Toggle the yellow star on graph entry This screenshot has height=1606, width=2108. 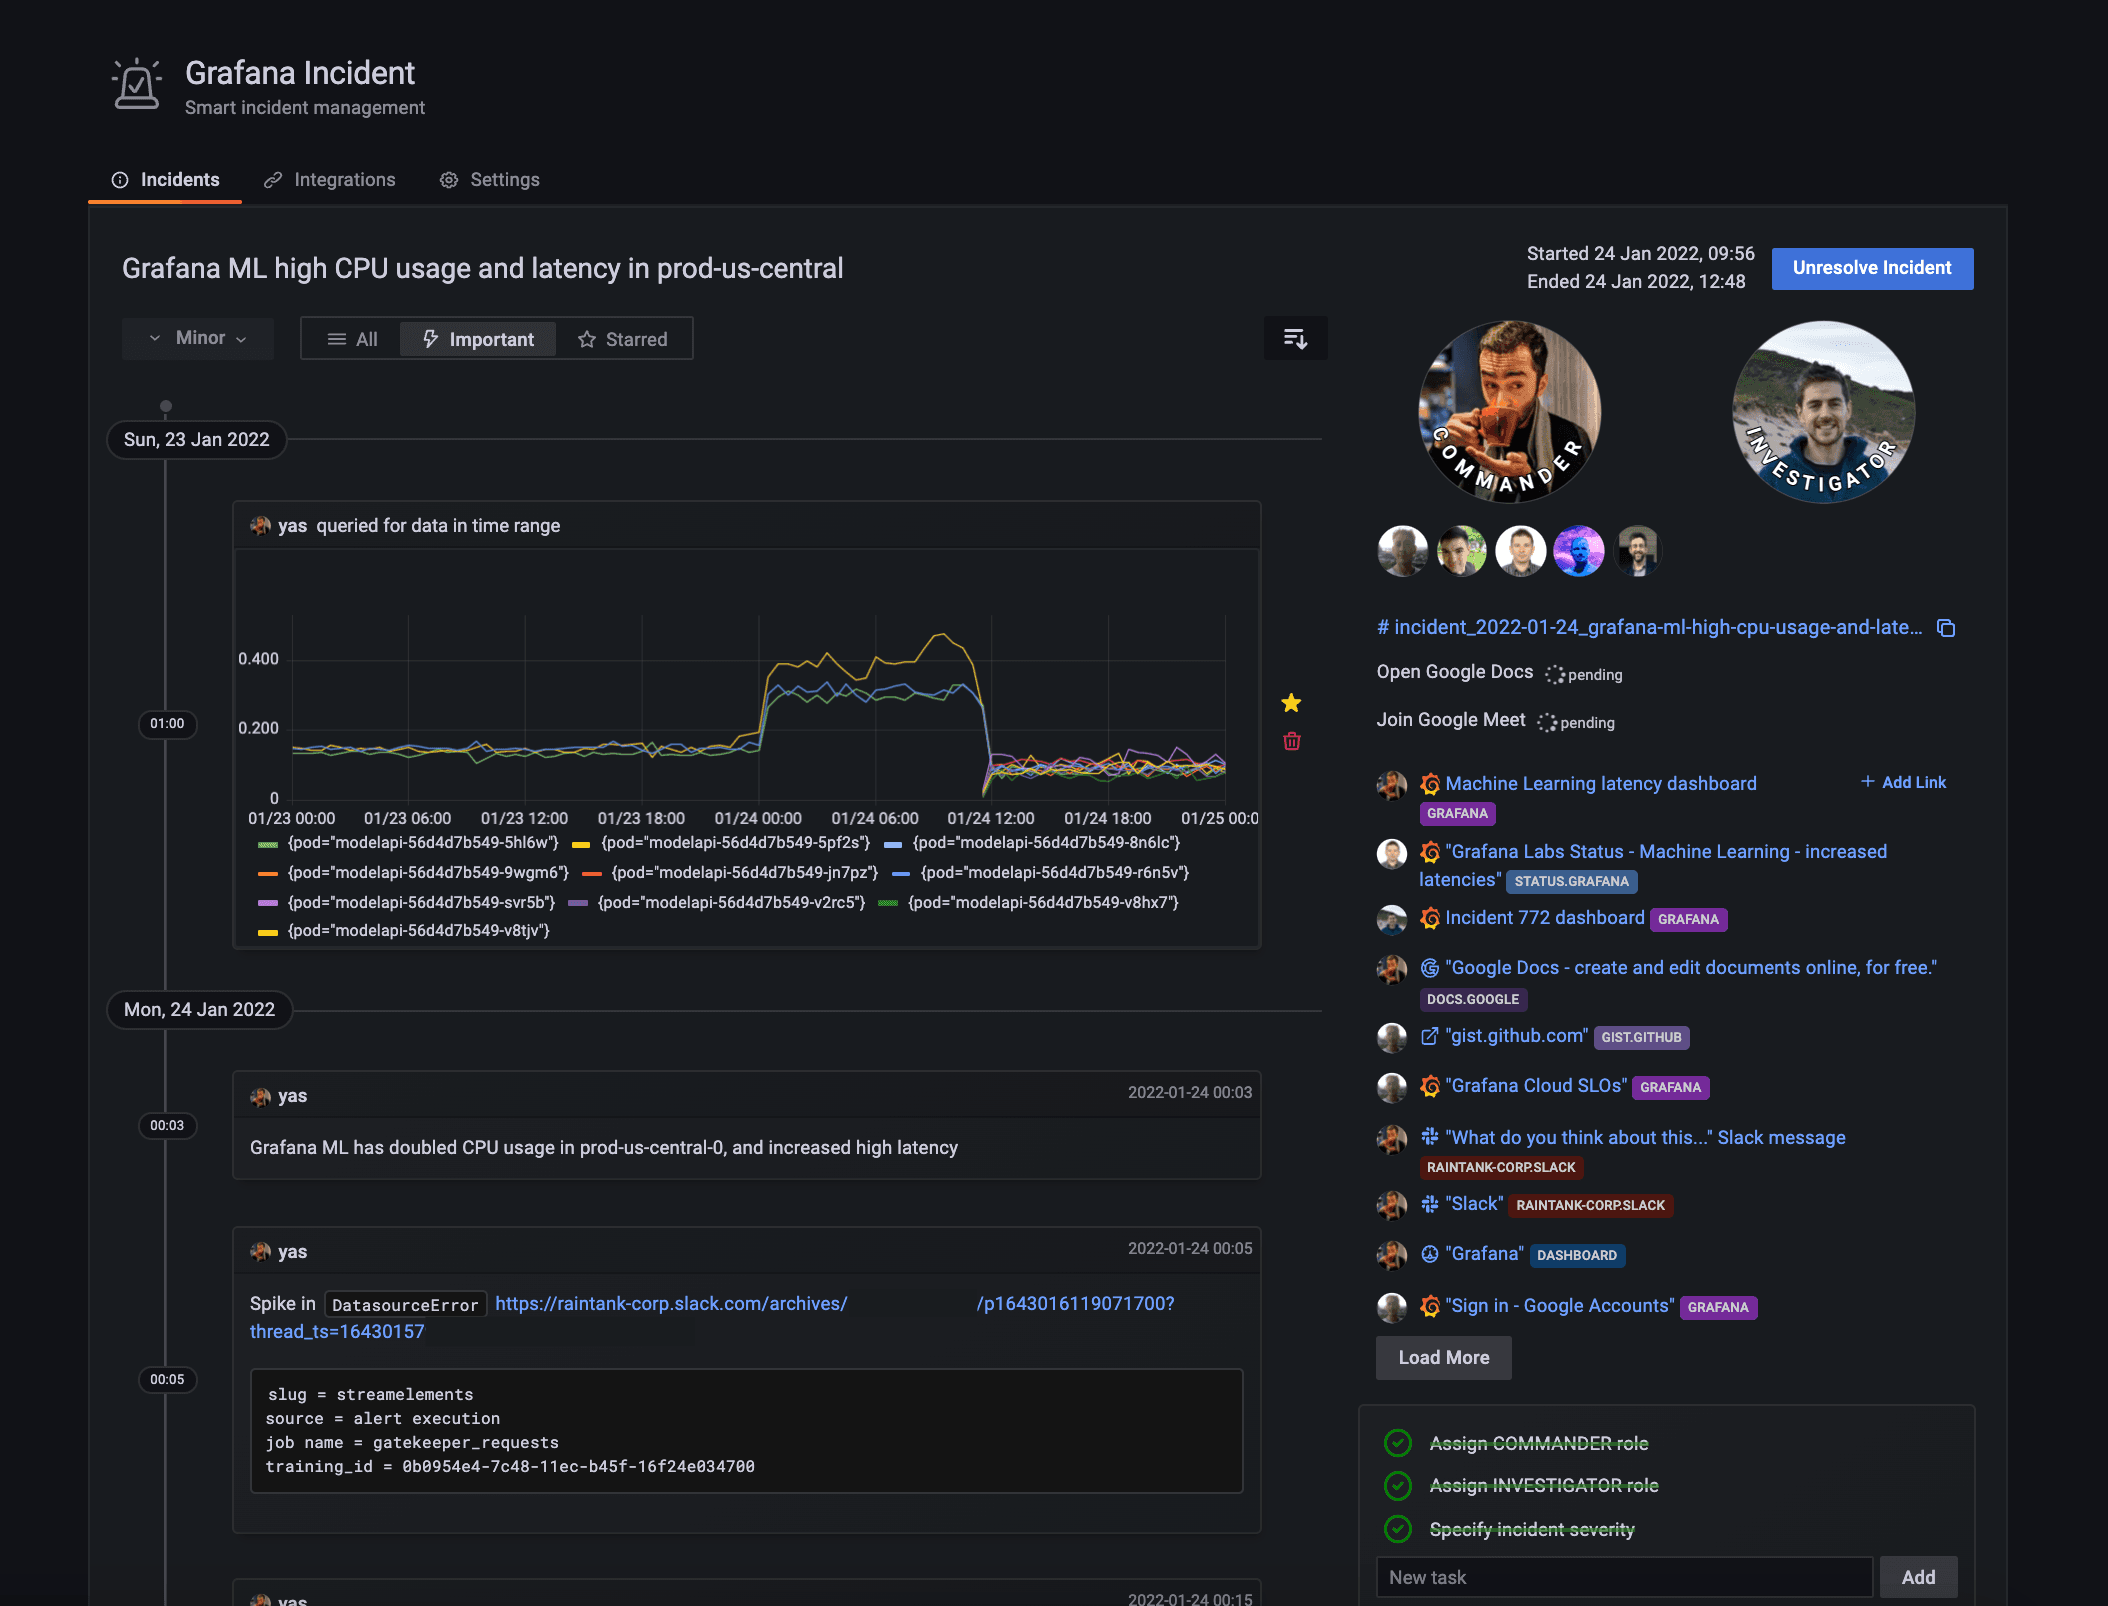[1291, 703]
